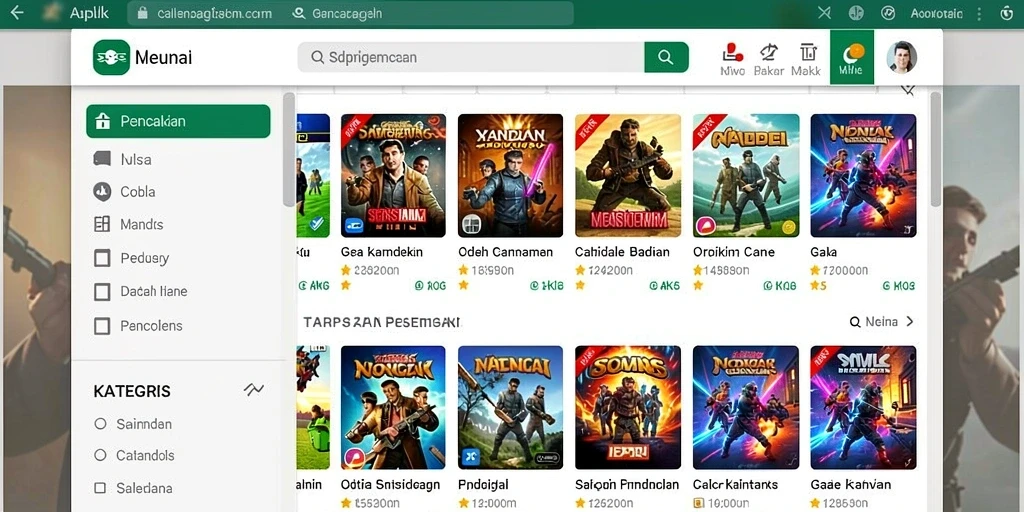
Task: Click the Oroikim Cane title
Action: pyautogui.click(x=734, y=252)
